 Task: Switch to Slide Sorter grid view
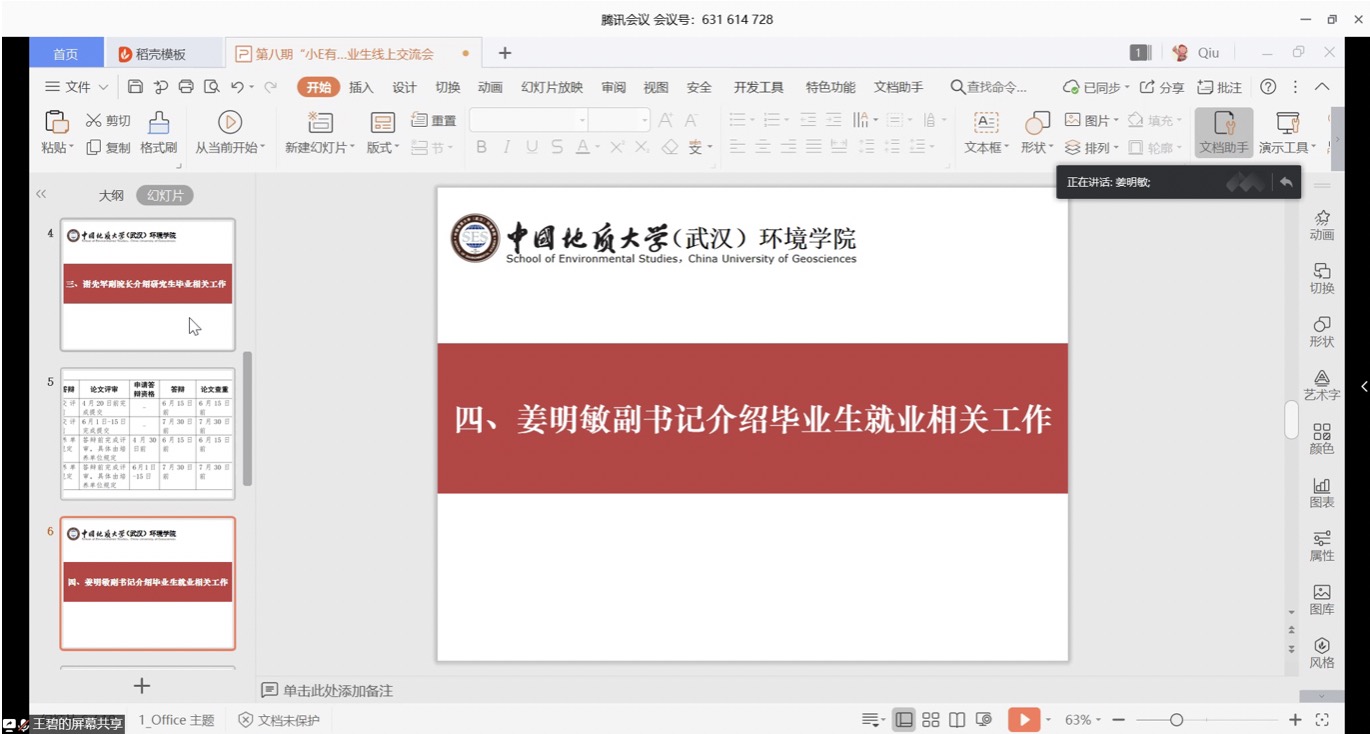tap(931, 720)
